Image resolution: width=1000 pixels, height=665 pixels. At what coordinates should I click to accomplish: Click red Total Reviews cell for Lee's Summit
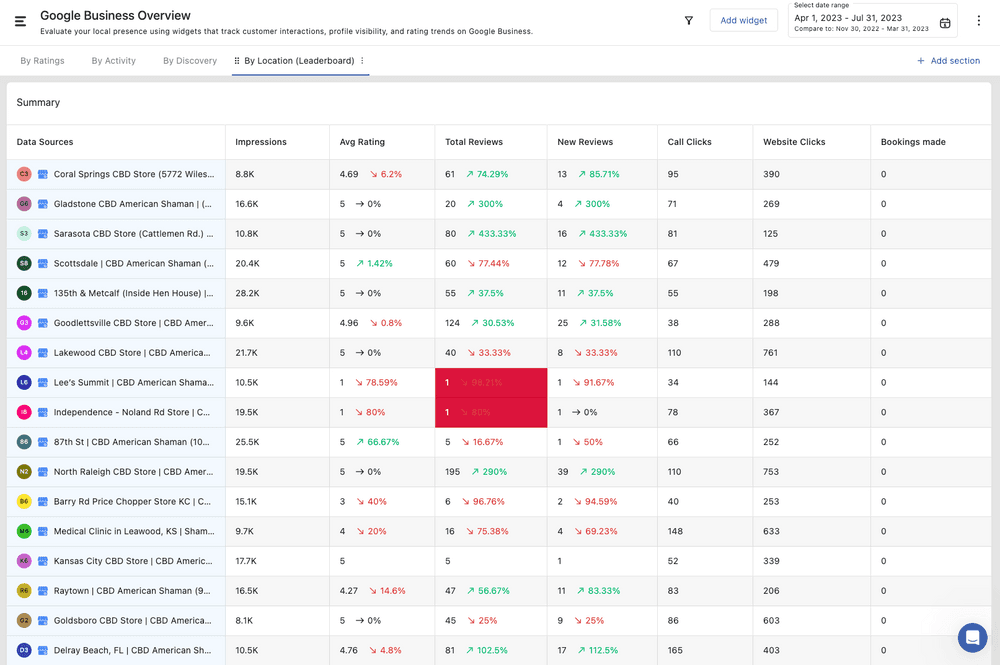pos(490,383)
